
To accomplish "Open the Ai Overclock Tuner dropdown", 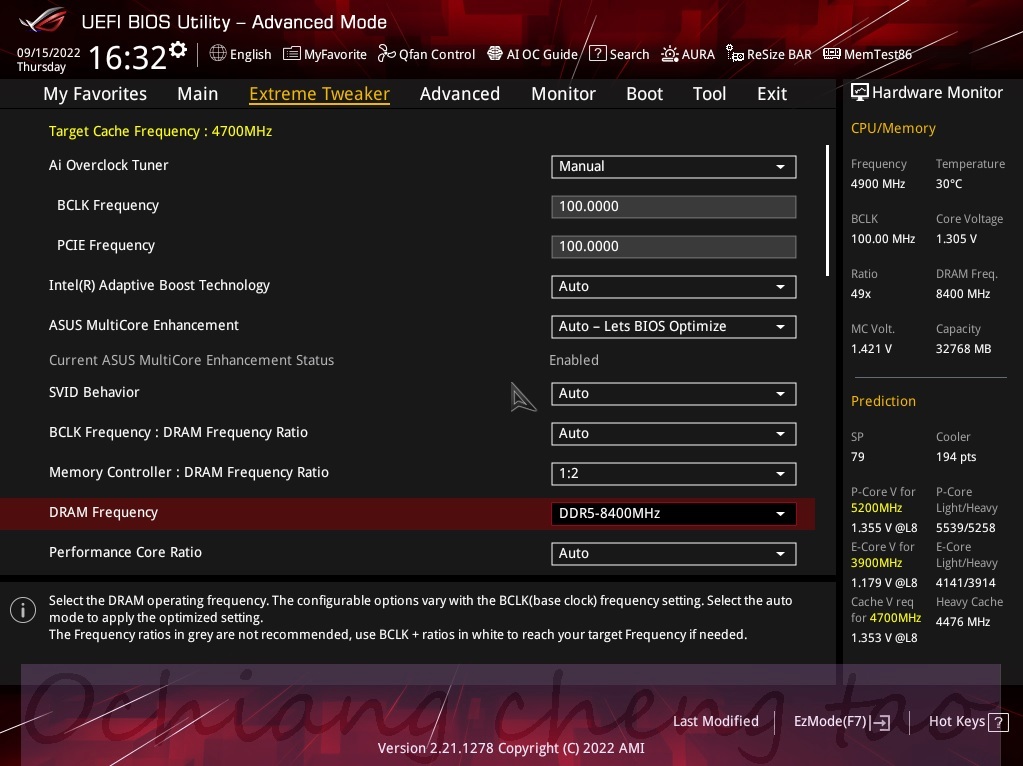I will click(673, 166).
